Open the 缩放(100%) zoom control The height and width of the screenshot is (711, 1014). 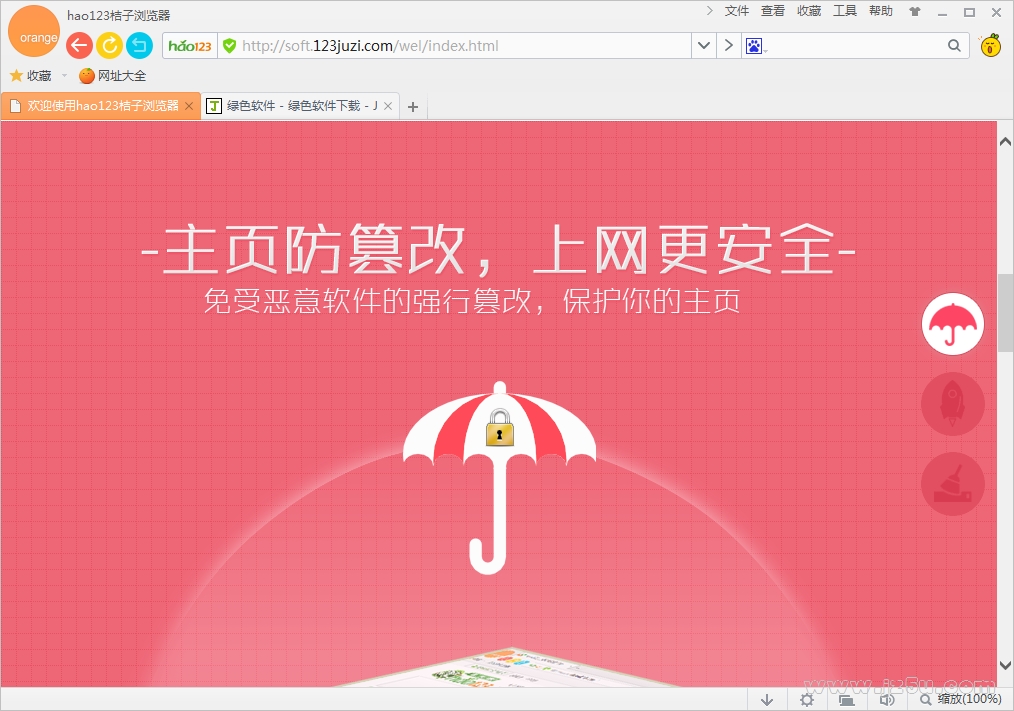click(x=961, y=699)
